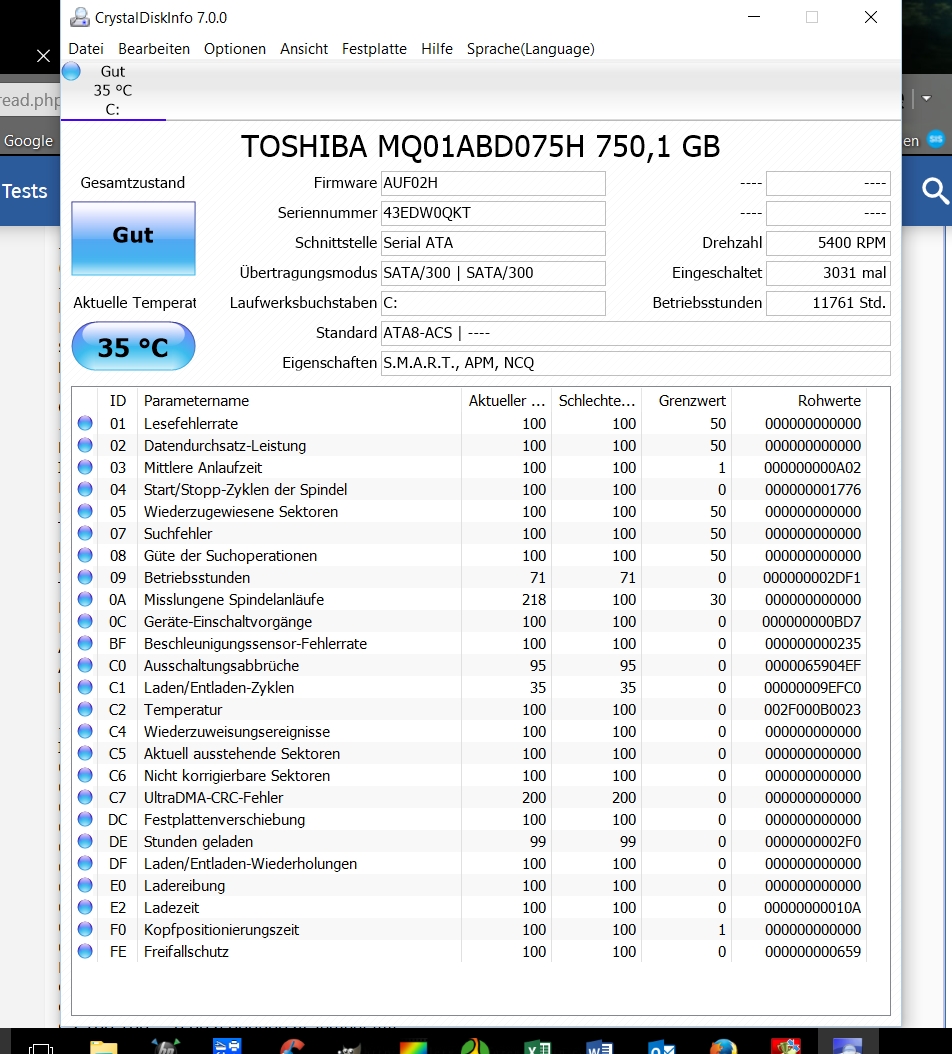952x1054 pixels.
Task: Click status orb for Beschleunigungssensor-Fehlerrate row
Action: click(x=85, y=643)
